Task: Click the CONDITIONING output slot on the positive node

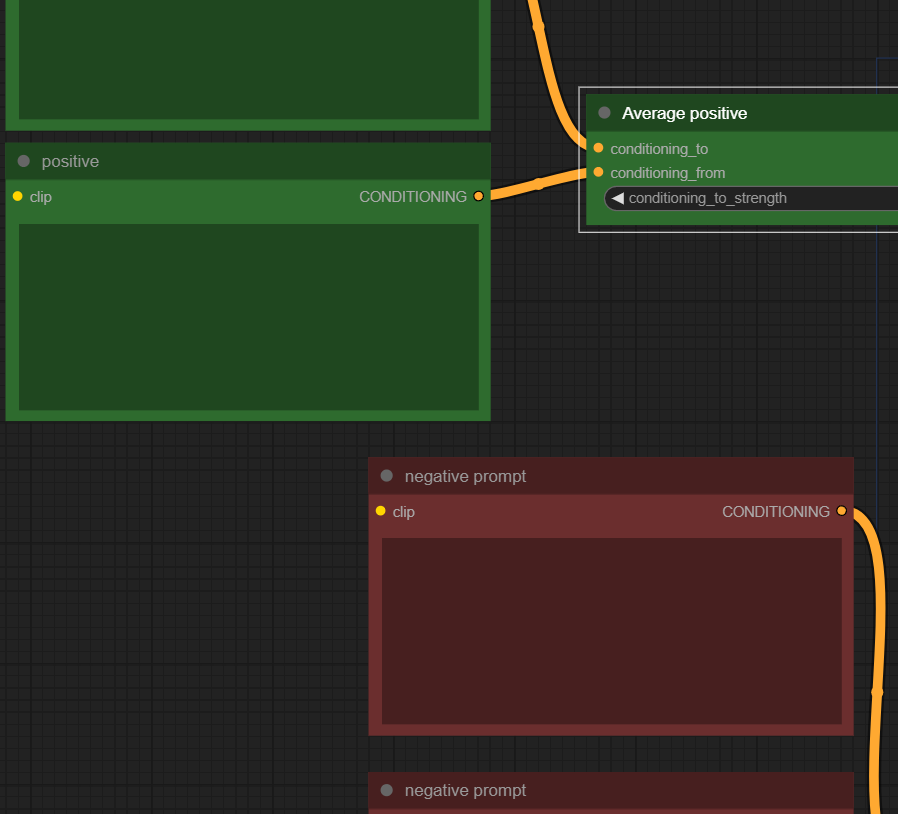Action: [478, 196]
